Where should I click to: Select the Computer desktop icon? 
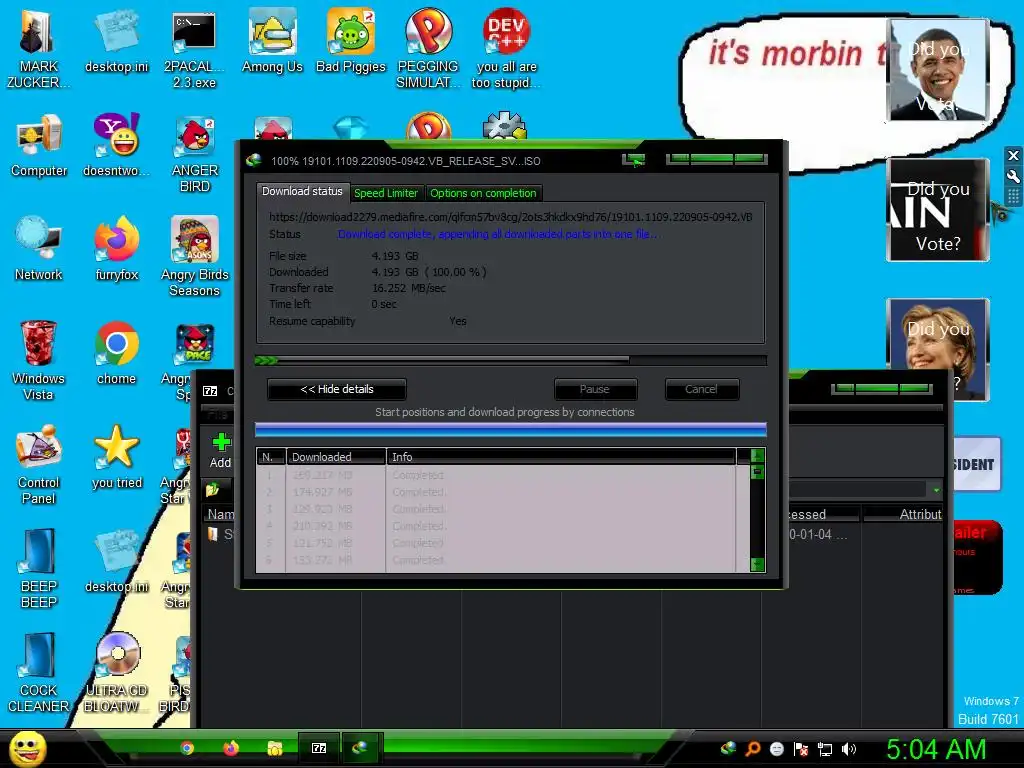(x=39, y=145)
